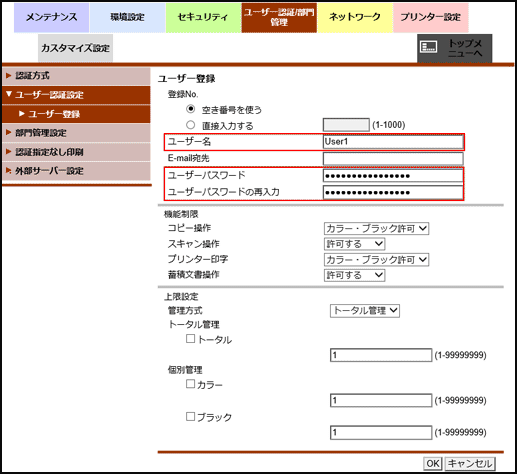Switch to the ネットワーク tab
Viewport: 517px width, 474px height.
click(355, 17)
